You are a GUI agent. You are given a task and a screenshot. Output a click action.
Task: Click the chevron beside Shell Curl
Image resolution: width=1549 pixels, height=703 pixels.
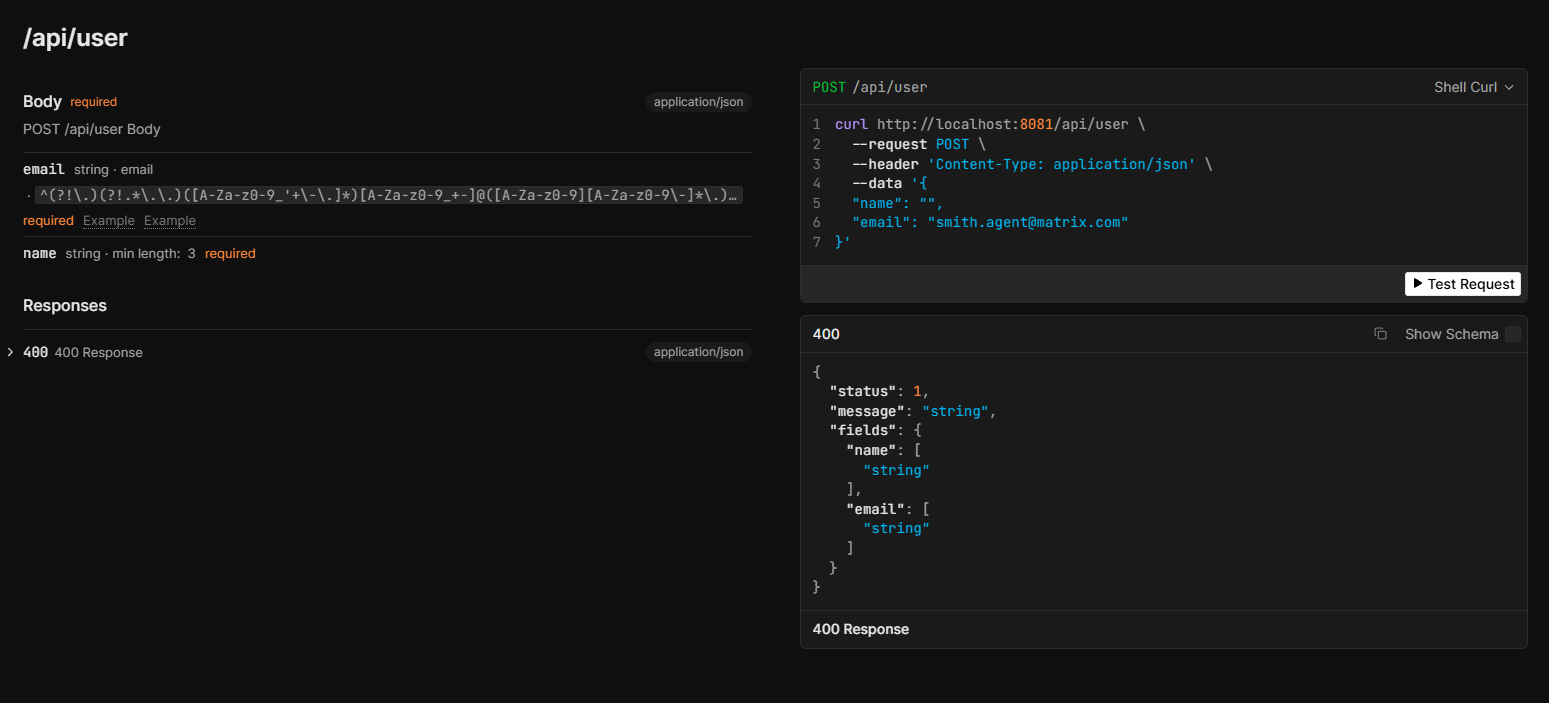[x=1510, y=87]
